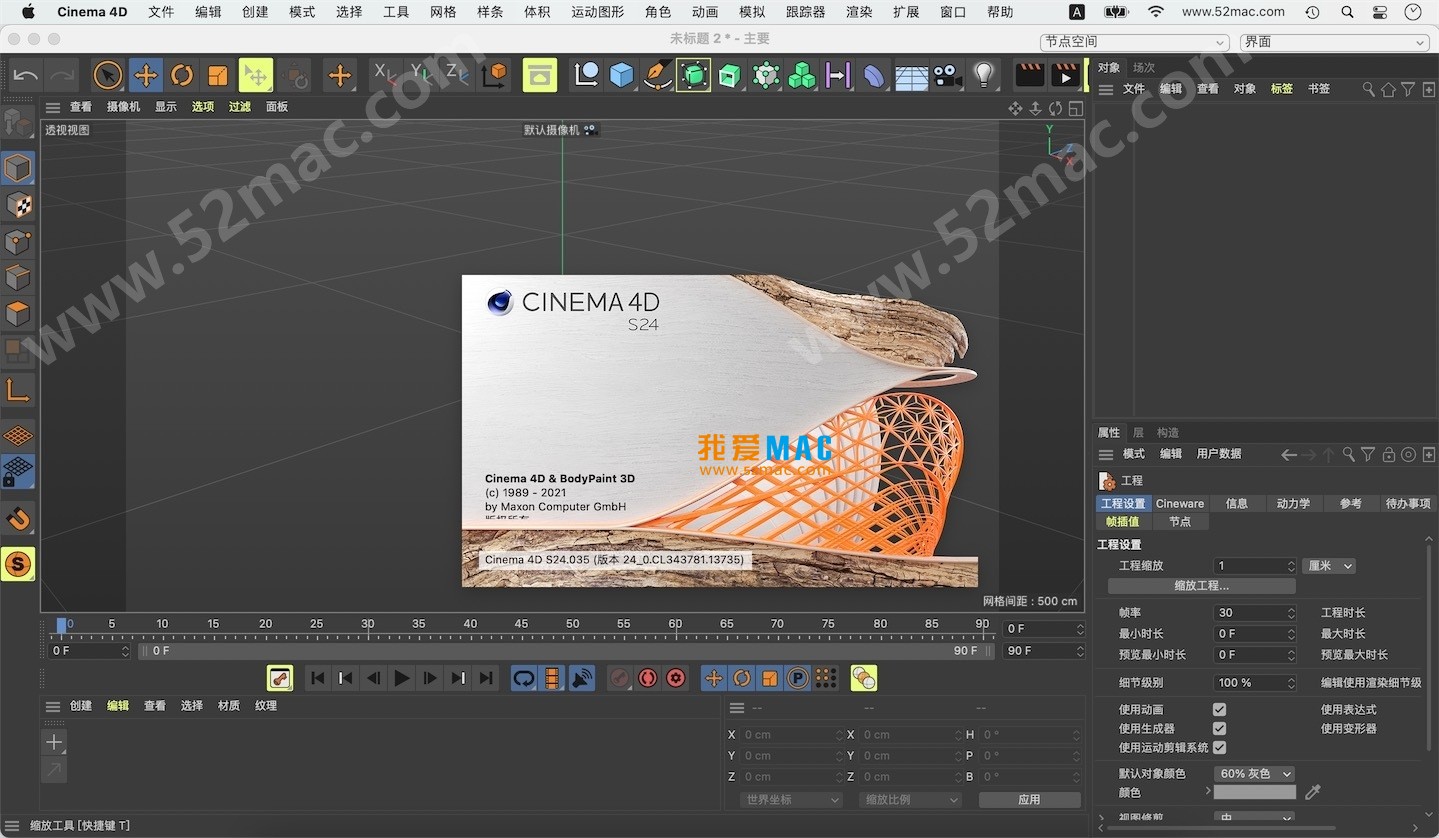Toggle the 使用动画 checkbox
Image resolution: width=1439 pixels, height=838 pixels.
[1219, 709]
